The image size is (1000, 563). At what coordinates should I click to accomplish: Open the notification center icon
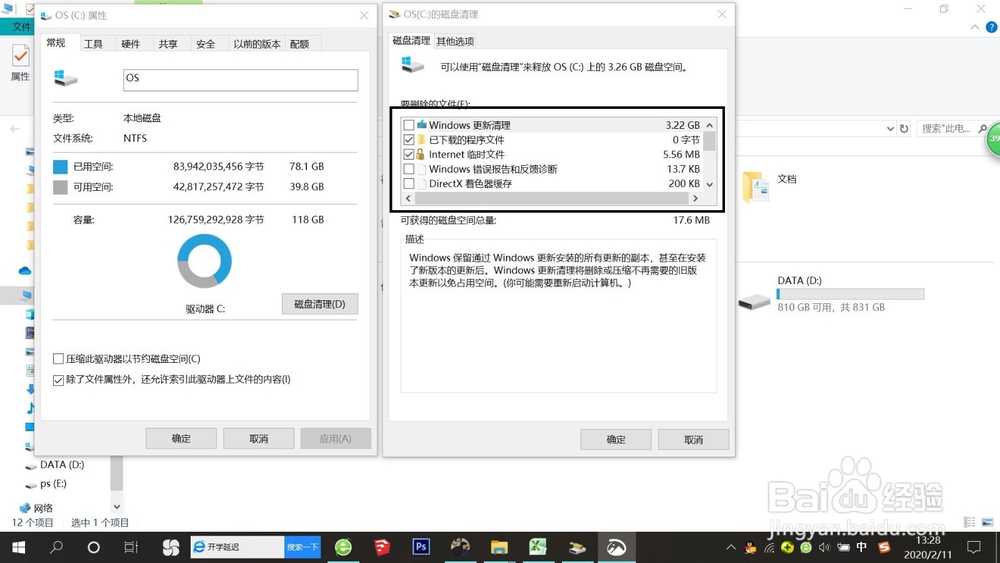(974, 547)
